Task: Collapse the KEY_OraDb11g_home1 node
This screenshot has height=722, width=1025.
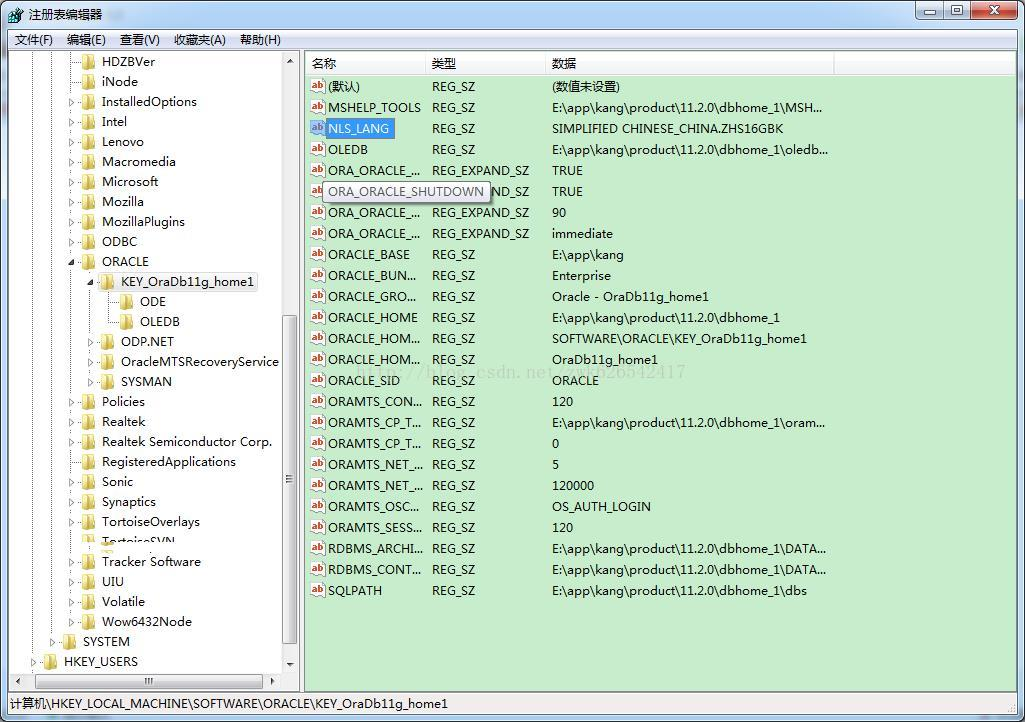Action: [90, 283]
